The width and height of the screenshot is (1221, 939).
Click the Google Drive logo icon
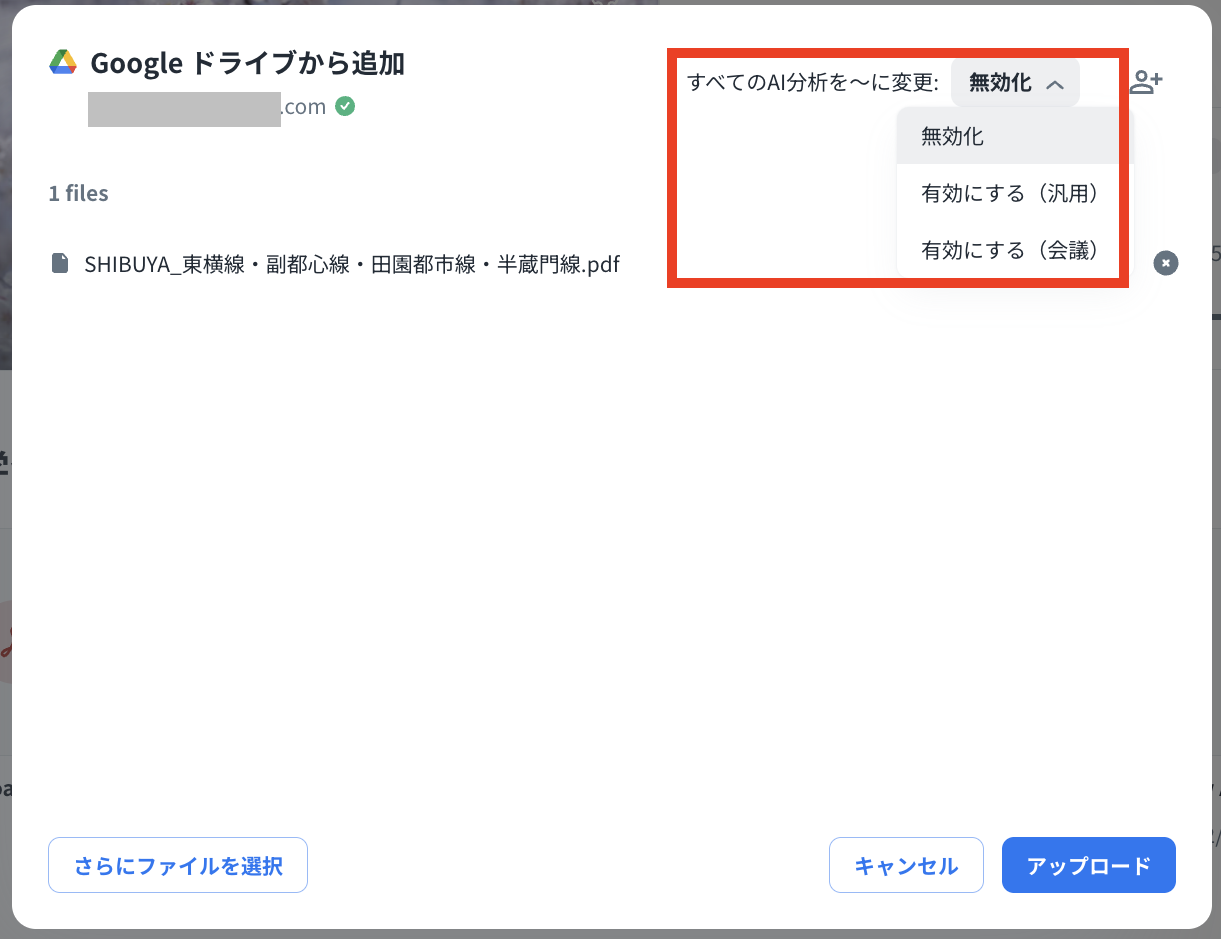coord(63,62)
